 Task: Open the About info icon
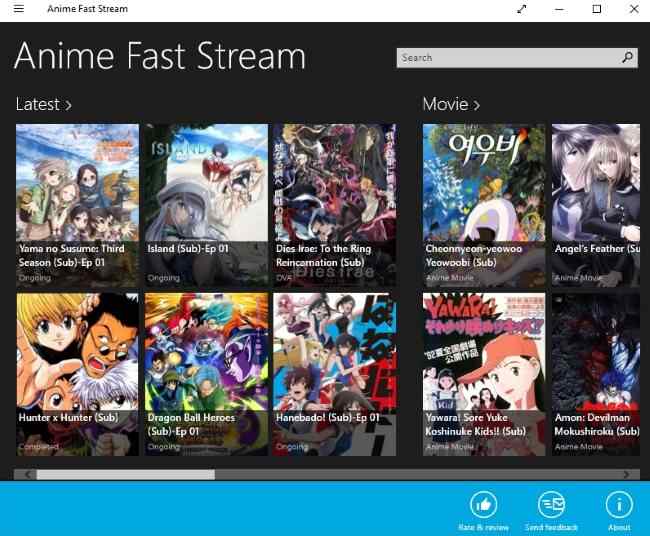click(x=619, y=505)
